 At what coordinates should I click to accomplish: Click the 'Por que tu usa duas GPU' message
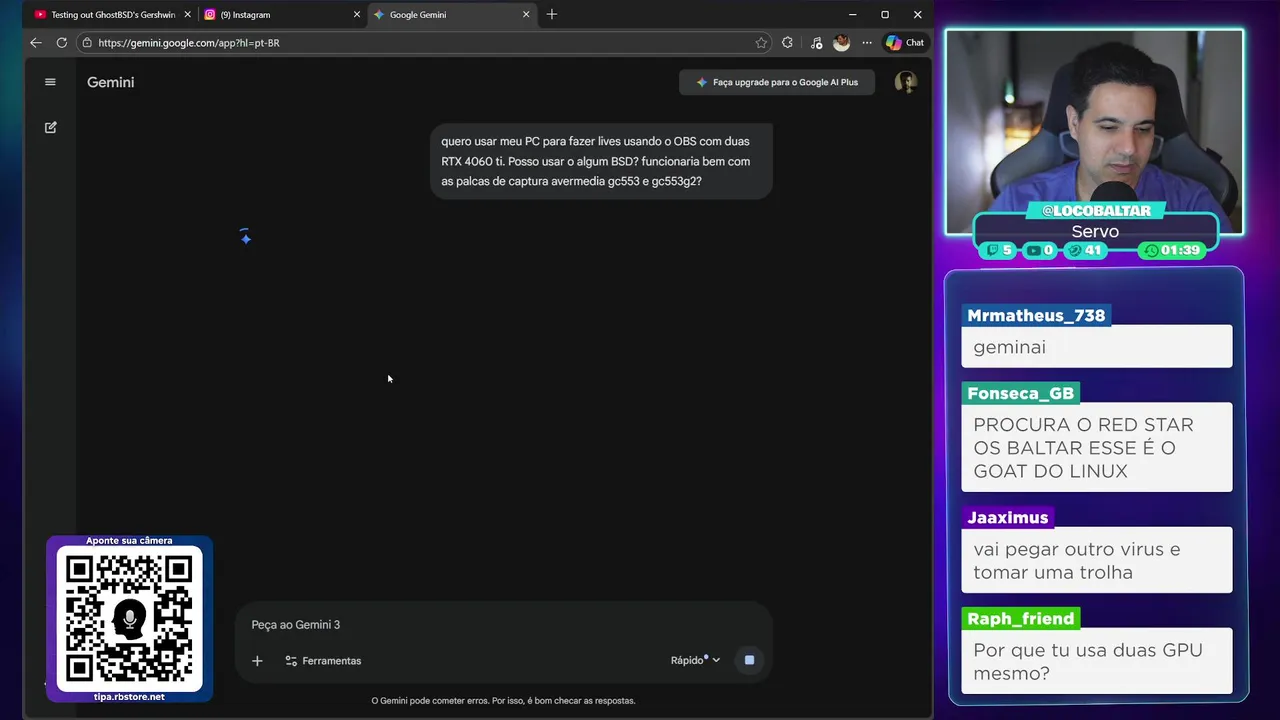[1096, 661]
